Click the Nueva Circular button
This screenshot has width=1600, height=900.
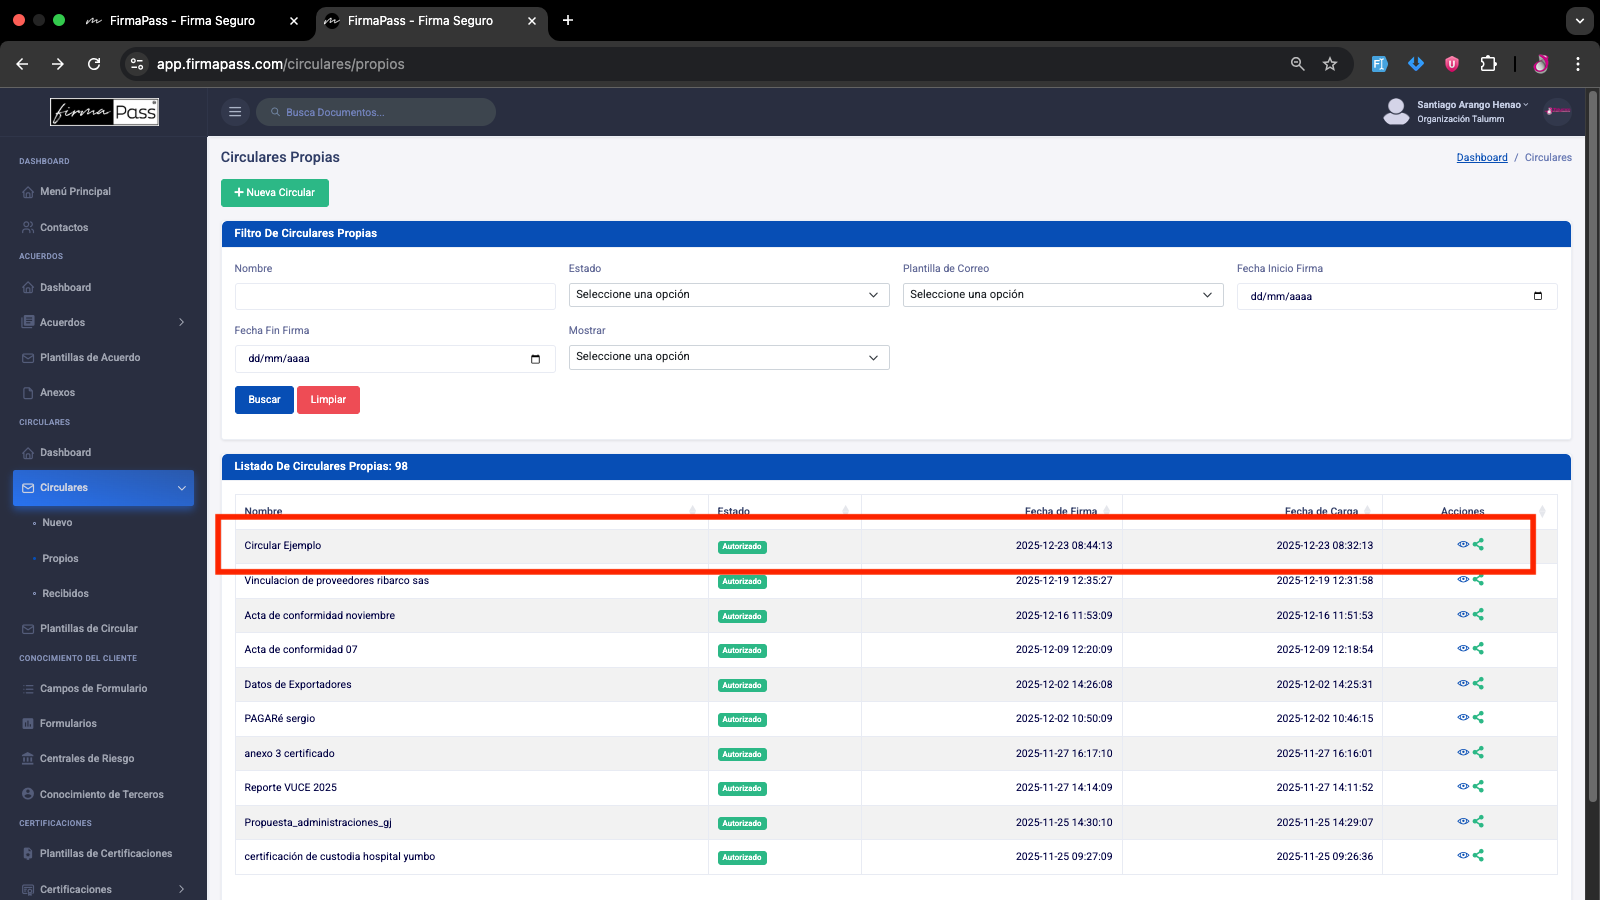275,193
